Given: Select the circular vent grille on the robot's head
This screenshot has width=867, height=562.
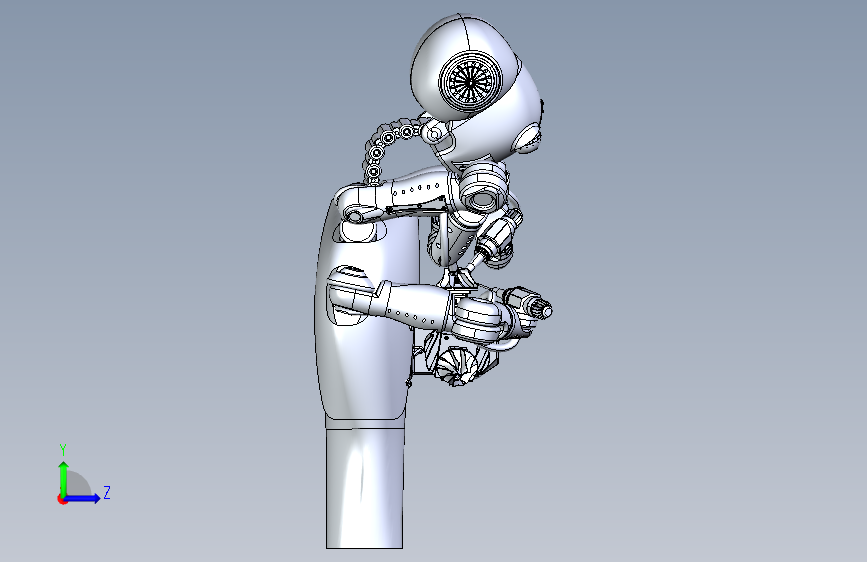Looking at the screenshot, I should tap(471, 82).
